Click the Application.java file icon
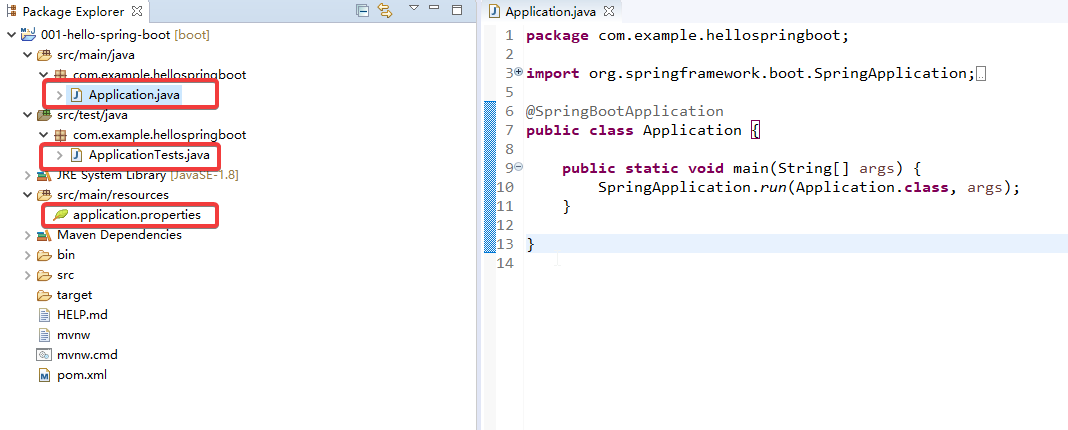Image resolution: width=1068 pixels, height=430 pixels. click(x=76, y=95)
